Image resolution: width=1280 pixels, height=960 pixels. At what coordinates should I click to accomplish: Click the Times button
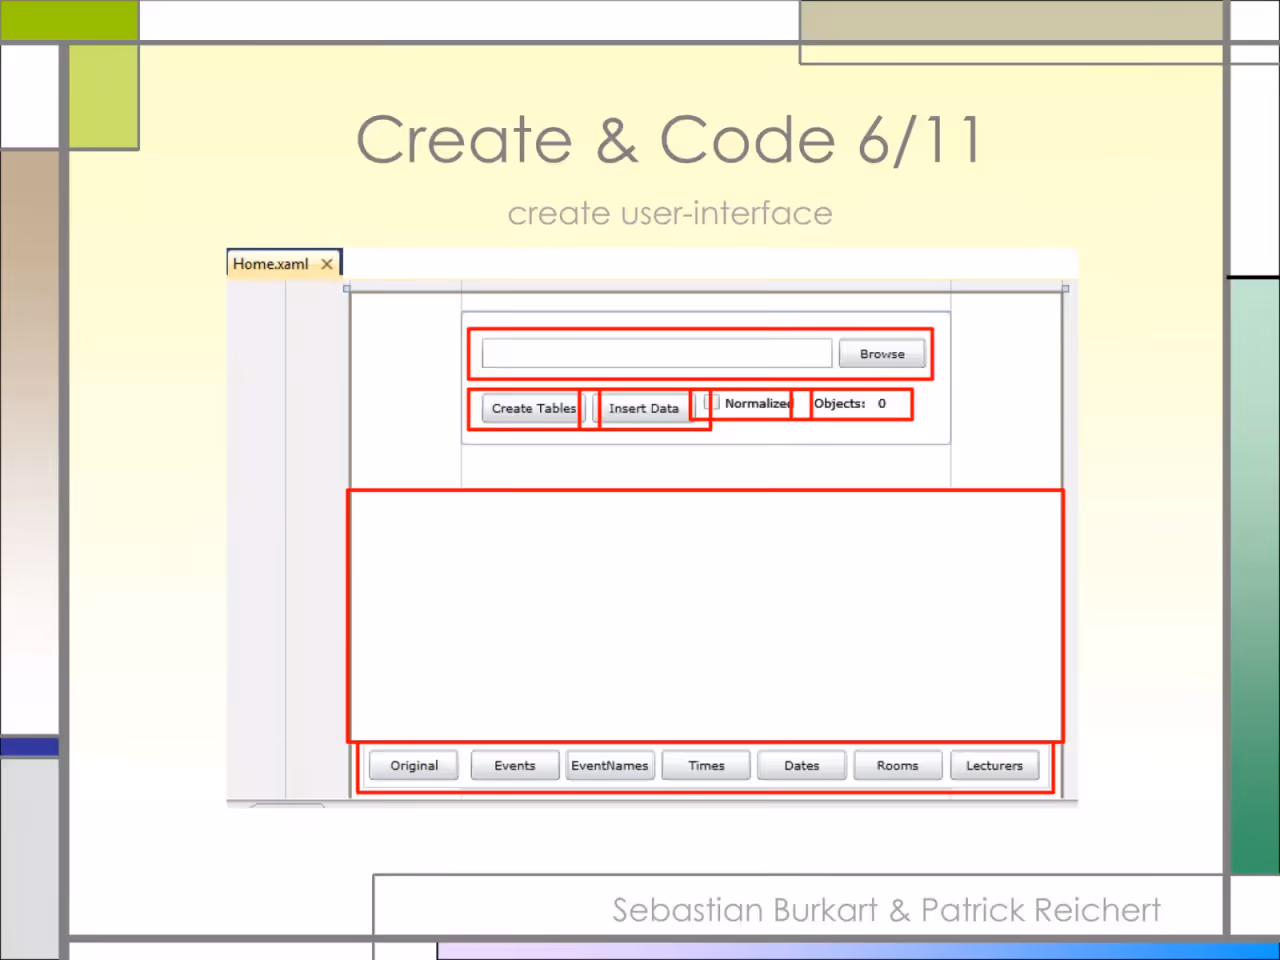point(706,765)
